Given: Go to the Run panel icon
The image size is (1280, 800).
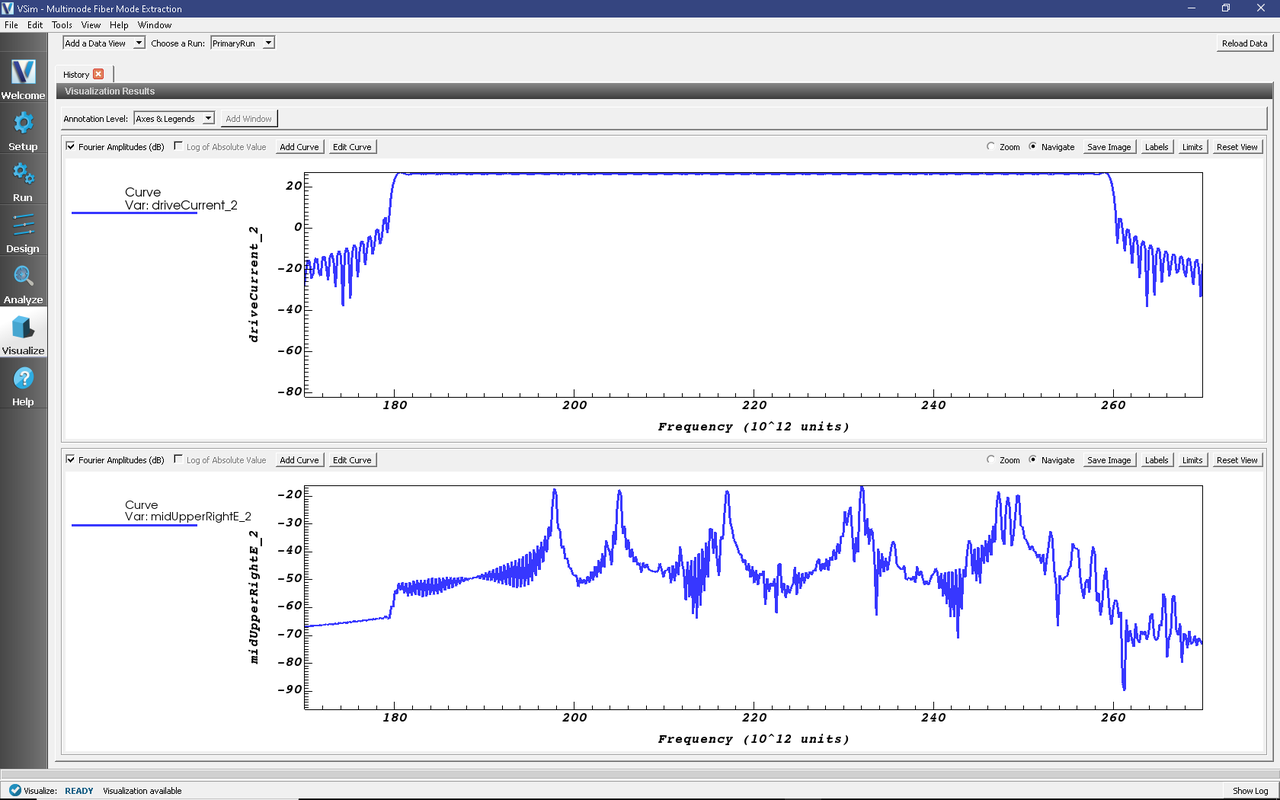Looking at the screenshot, I should click(x=23, y=182).
